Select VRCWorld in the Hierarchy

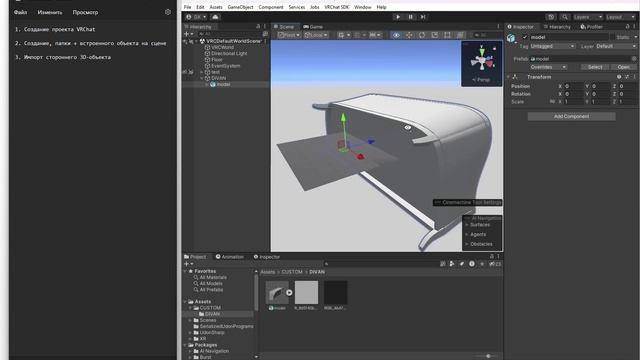tap(222, 47)
